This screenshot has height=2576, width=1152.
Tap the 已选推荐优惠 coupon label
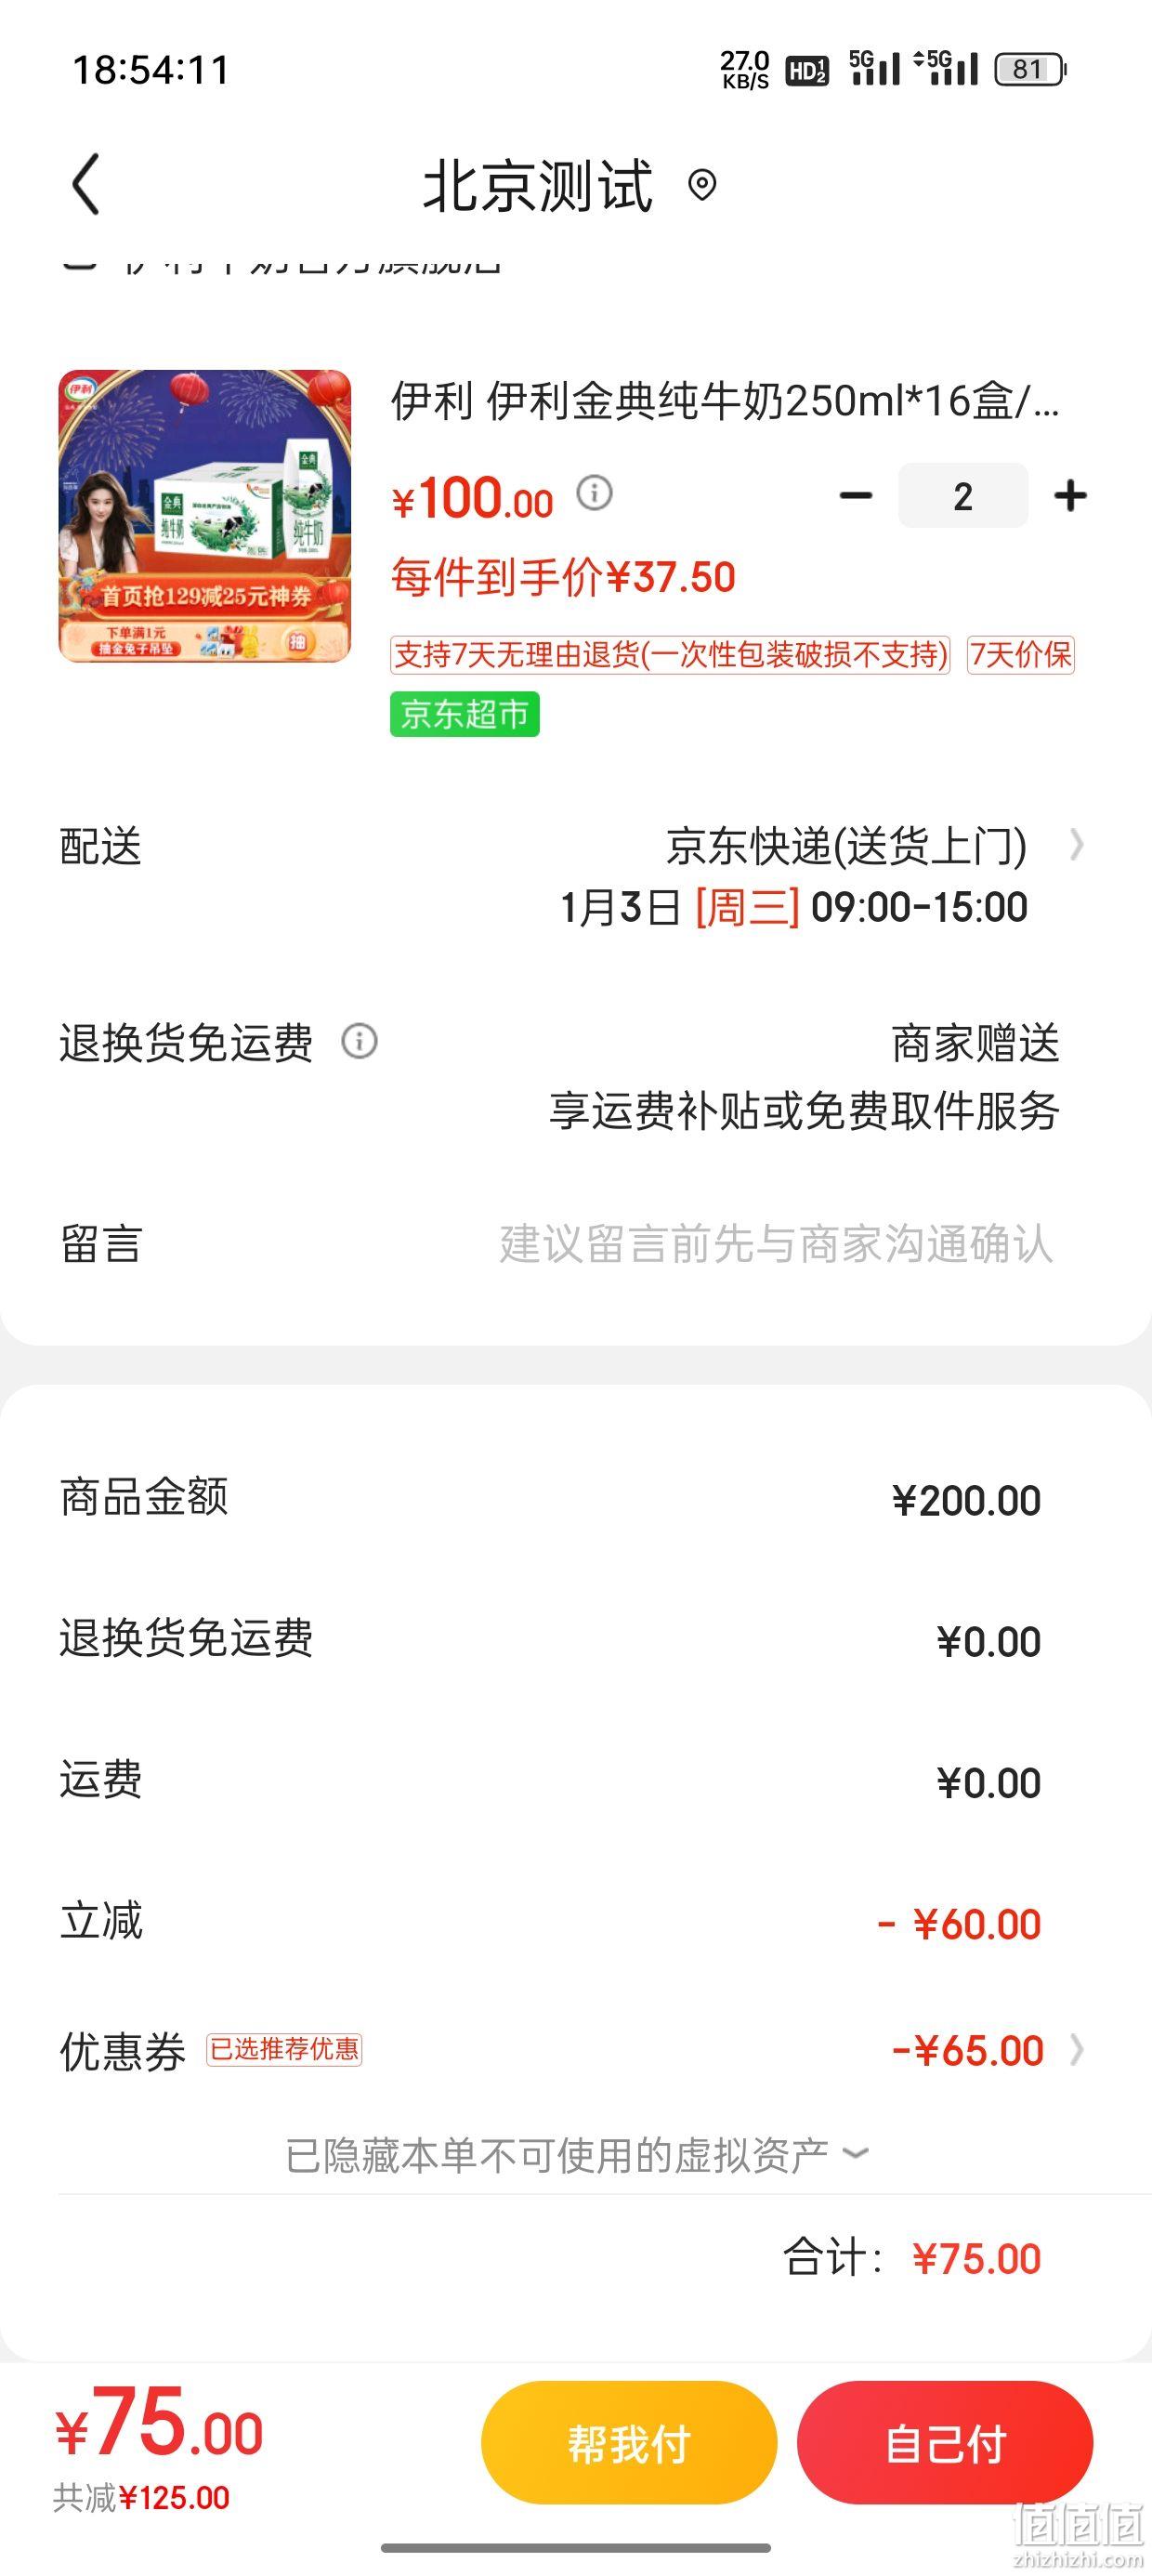tap(284, 2050)
